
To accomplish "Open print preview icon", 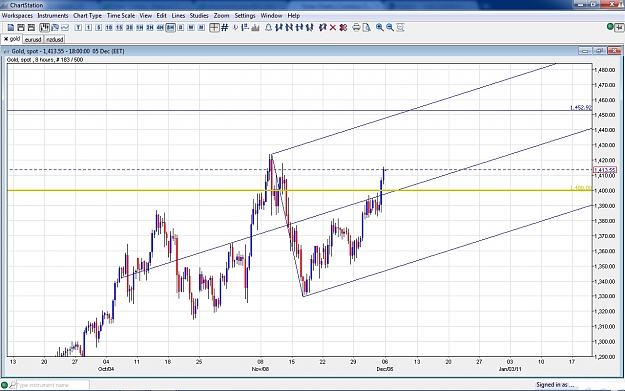I will click(x=367, y=28).
